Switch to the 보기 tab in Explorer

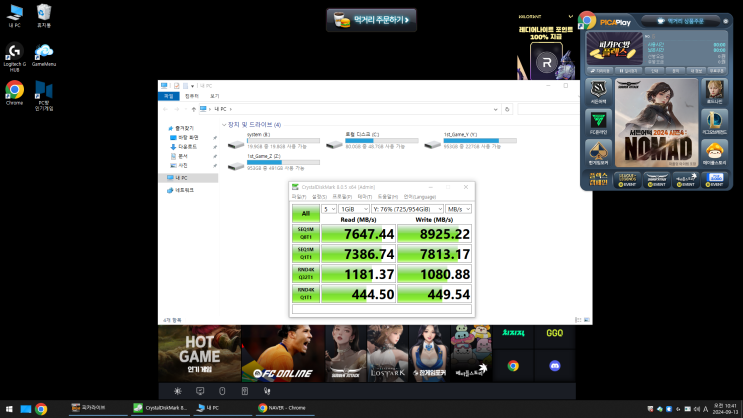tap(215, 96)
